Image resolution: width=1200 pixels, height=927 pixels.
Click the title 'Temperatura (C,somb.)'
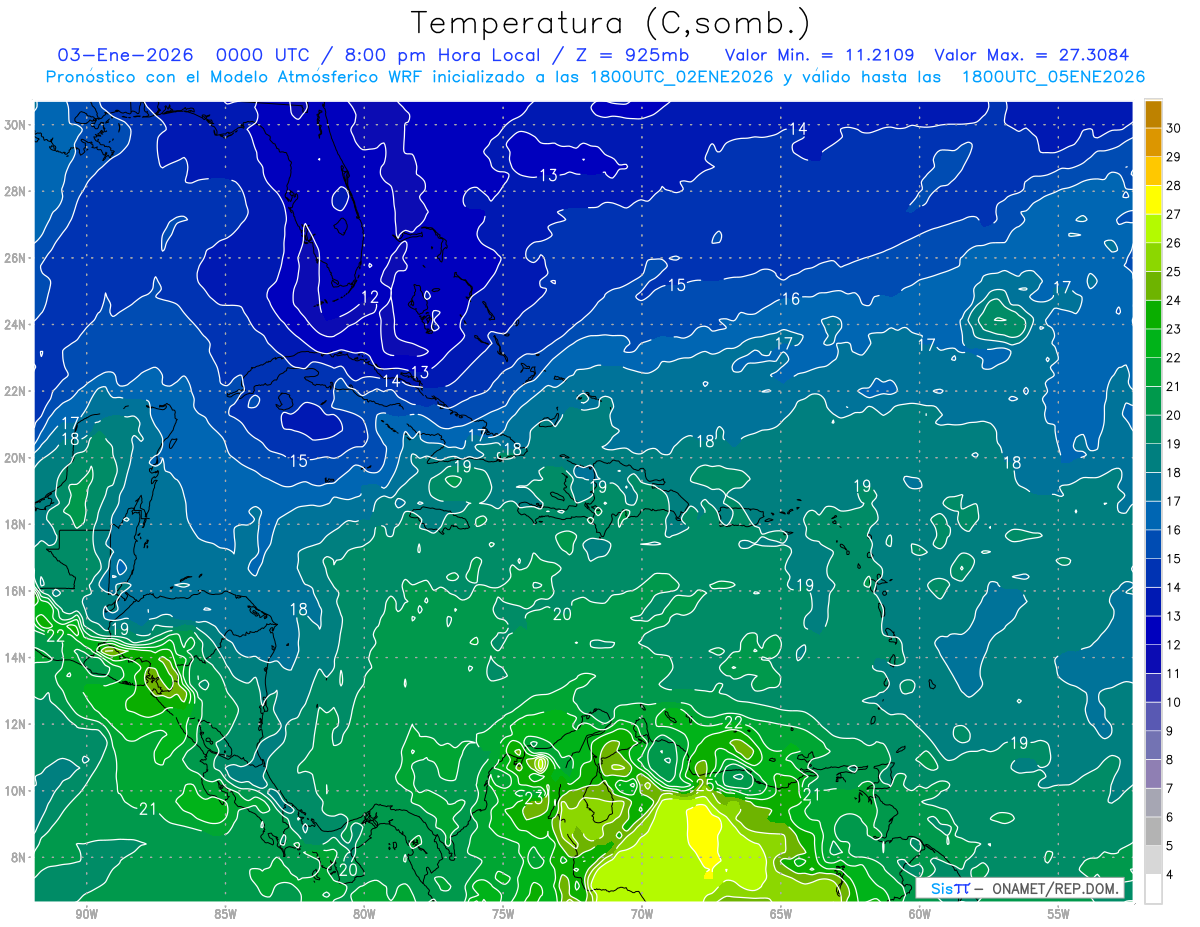pyautogui.click(x=611, y=23)
